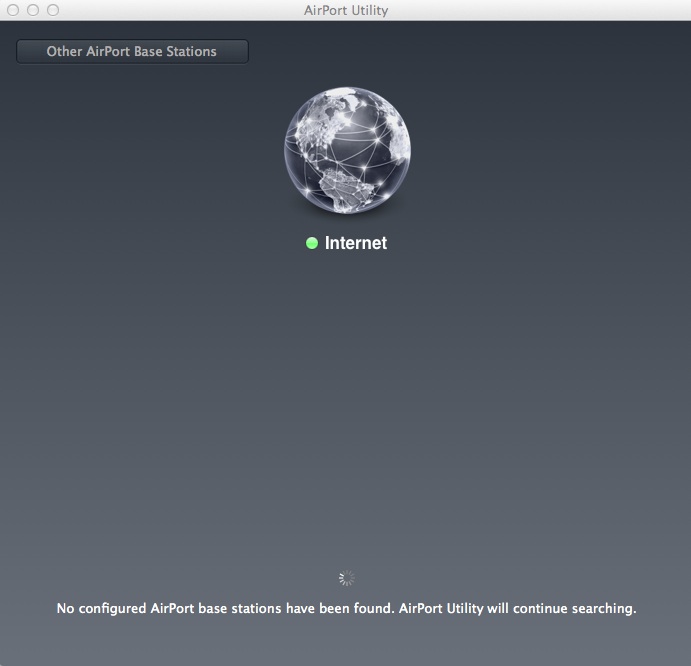
Task: Minimize the AirPort Utility window
Action: click(33, 10)
